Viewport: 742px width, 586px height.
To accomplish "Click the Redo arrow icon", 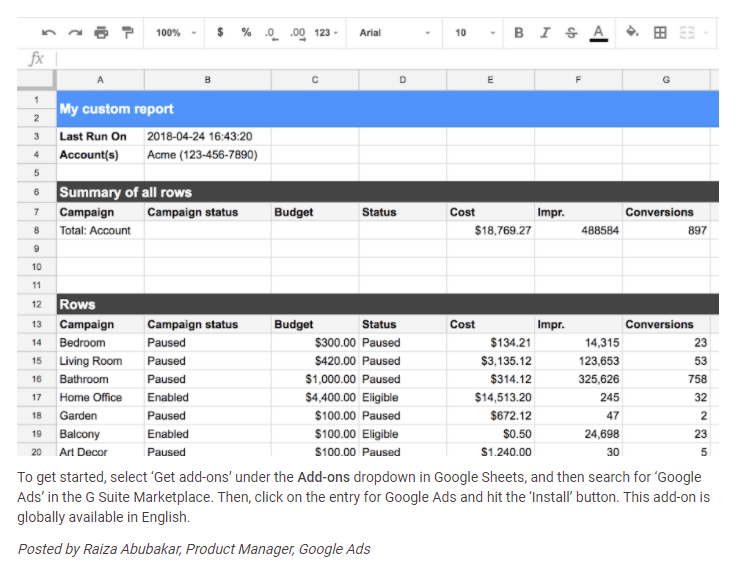I will 75,33.
